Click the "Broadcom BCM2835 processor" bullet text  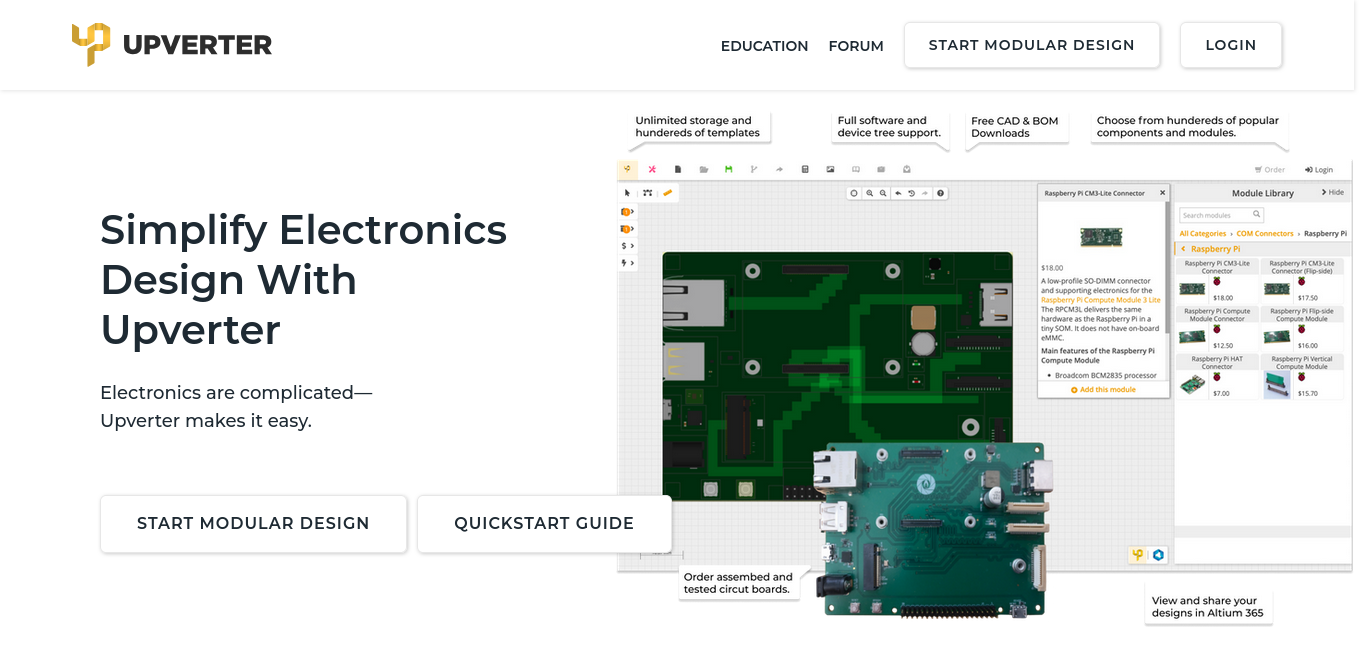(1104, 375)
